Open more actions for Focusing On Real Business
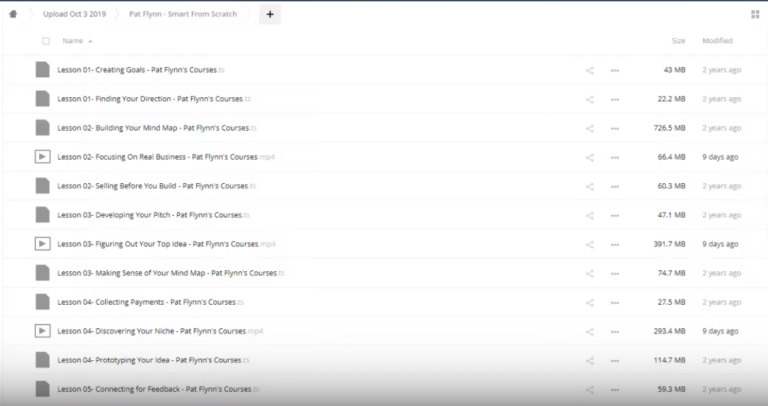This screenshot has height=406, width=768. tap(615, 157)
